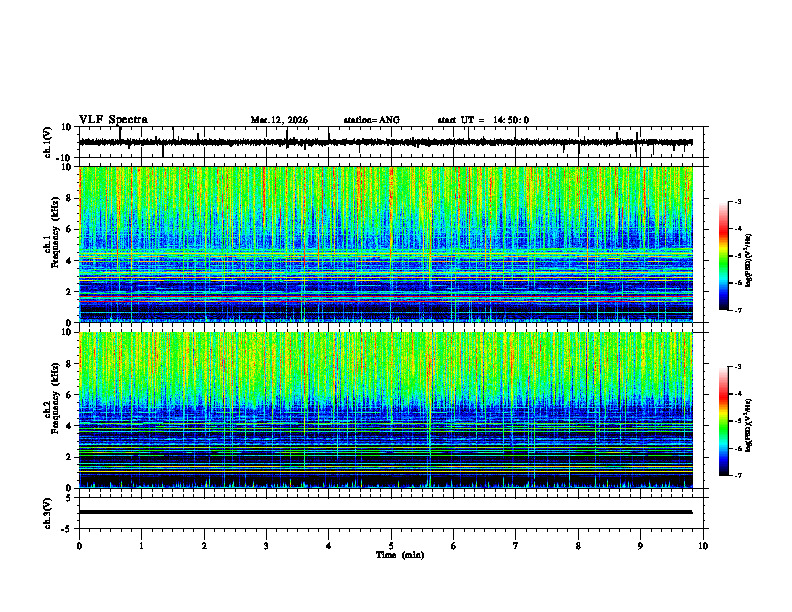Click the 'ch.1(V)' axis label at top

tap(48, 143)
